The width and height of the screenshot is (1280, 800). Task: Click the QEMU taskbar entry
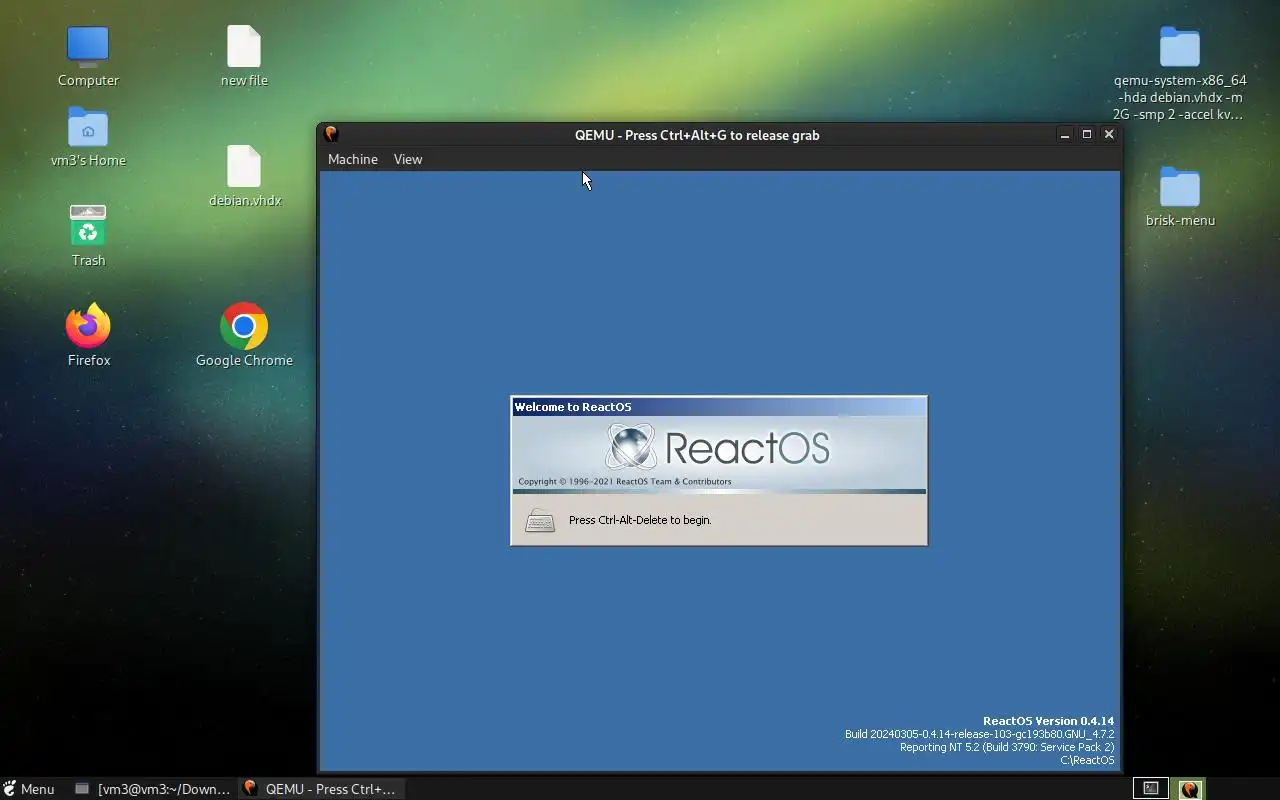coord(320,789)
